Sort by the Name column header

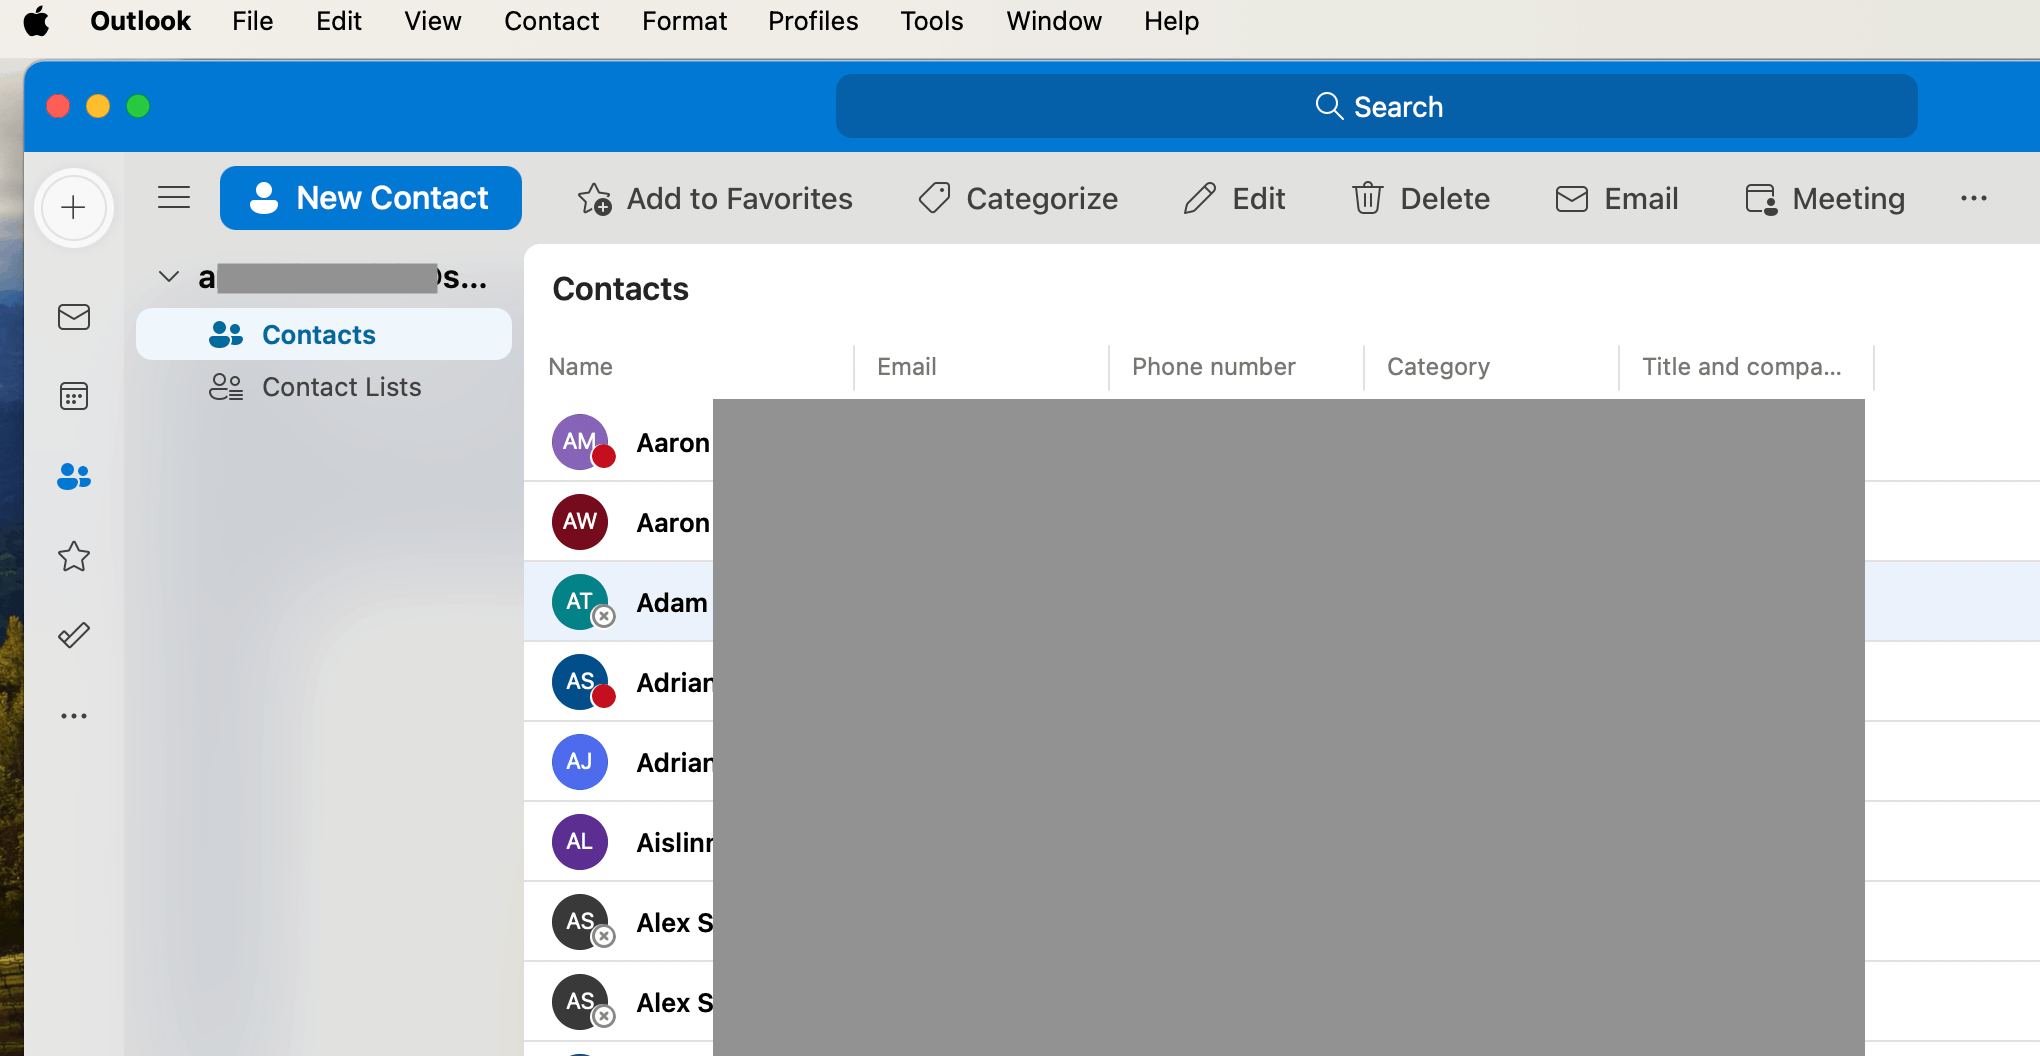(x=581, y=367)
